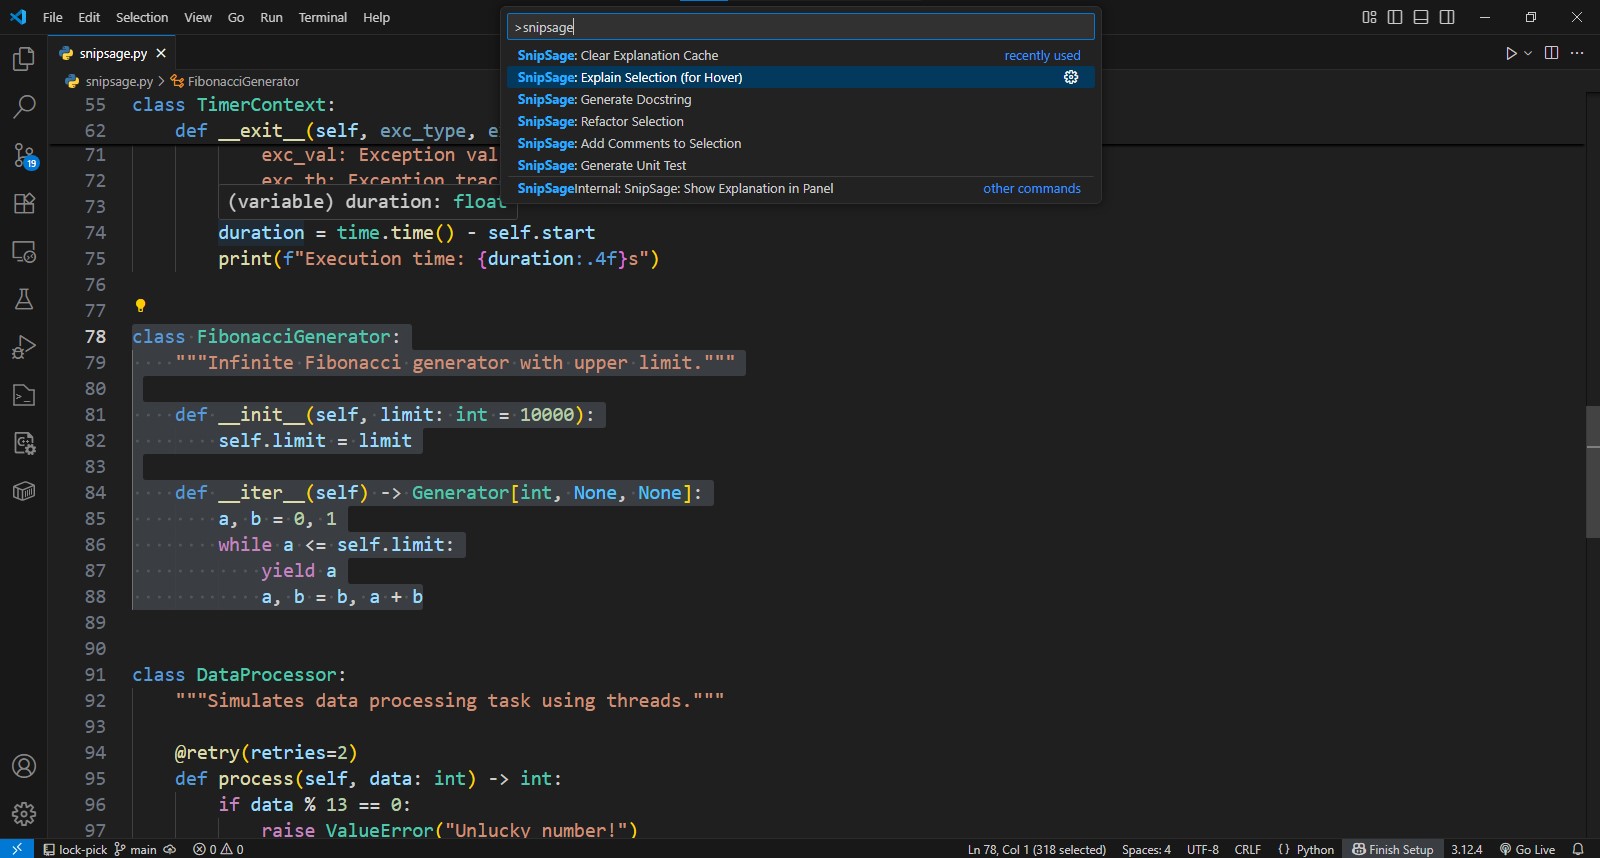
Task: Click the Finish Setup status bar button
Action: (x=1392, y=849)
